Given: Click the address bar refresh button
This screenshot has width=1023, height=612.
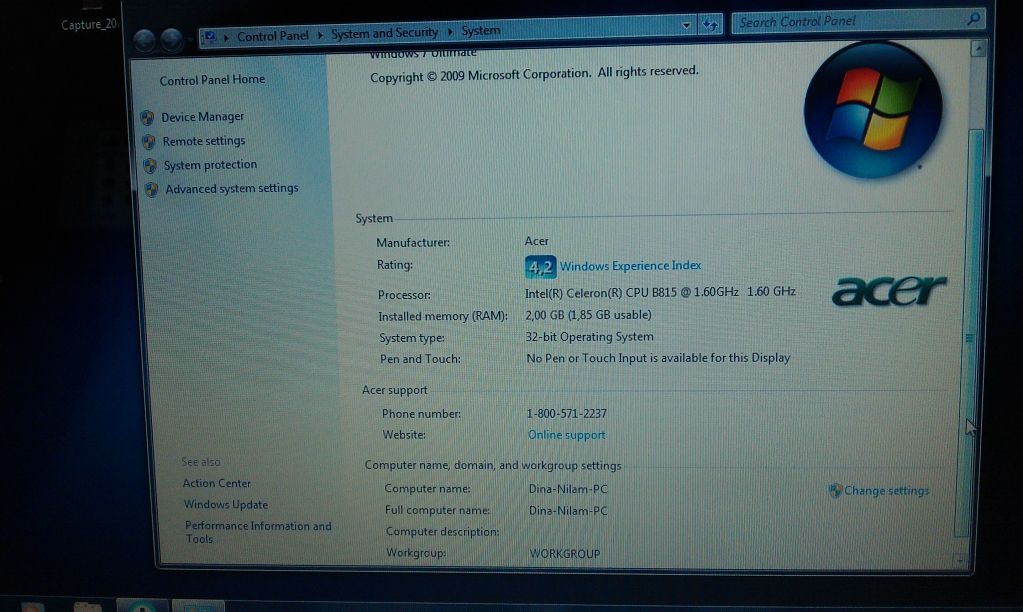Looking at the screenshot, I should (710, 25).
